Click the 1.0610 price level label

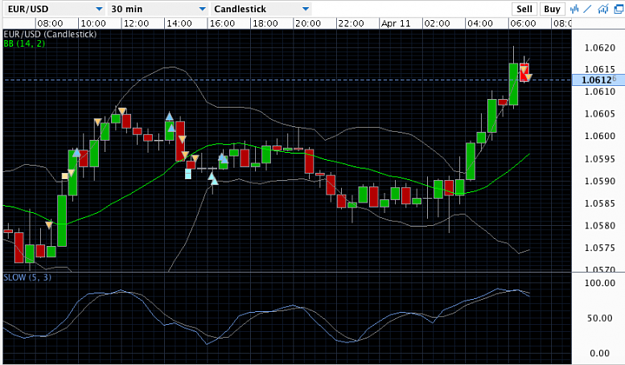pyautogui.click(x=600, y=92)
